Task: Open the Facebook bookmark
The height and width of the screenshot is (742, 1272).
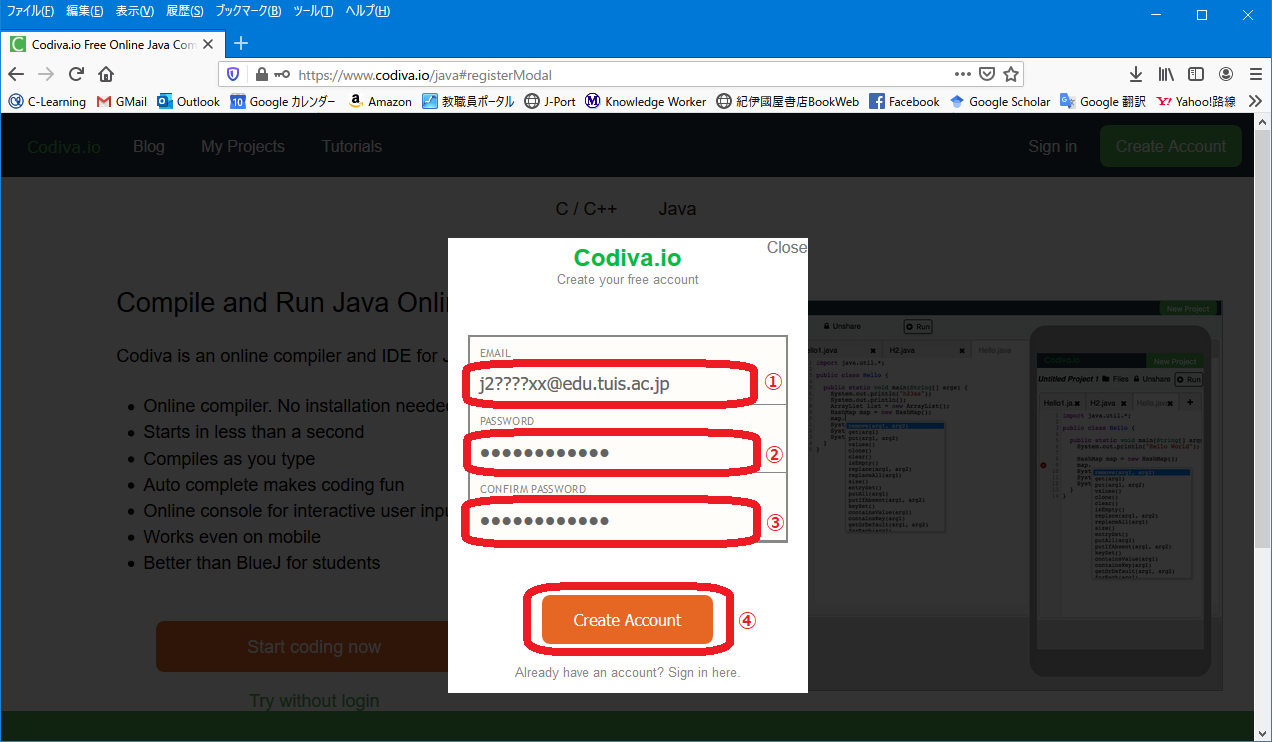Action: [x=905, y=101]
